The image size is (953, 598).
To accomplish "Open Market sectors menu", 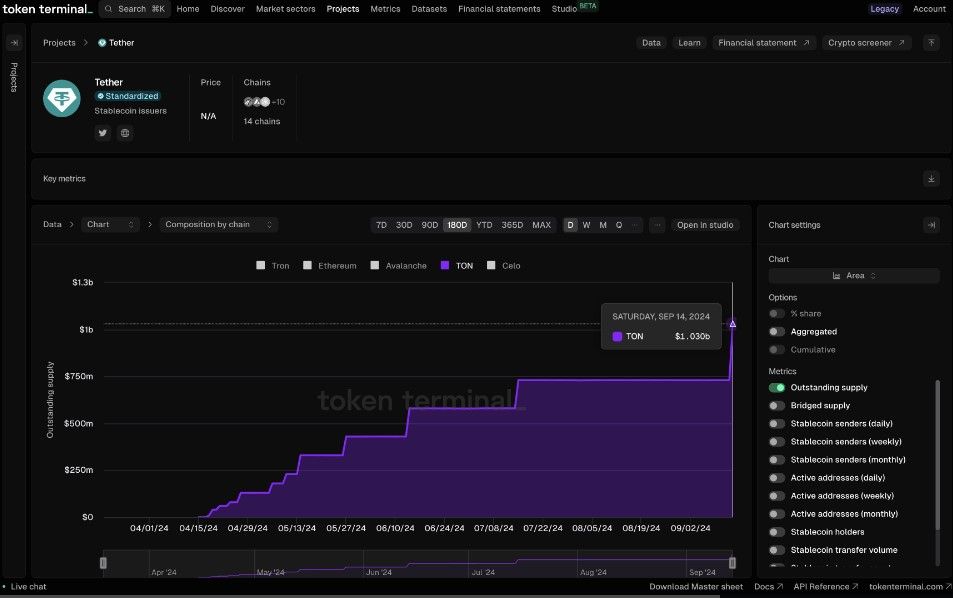I will 286,9.
